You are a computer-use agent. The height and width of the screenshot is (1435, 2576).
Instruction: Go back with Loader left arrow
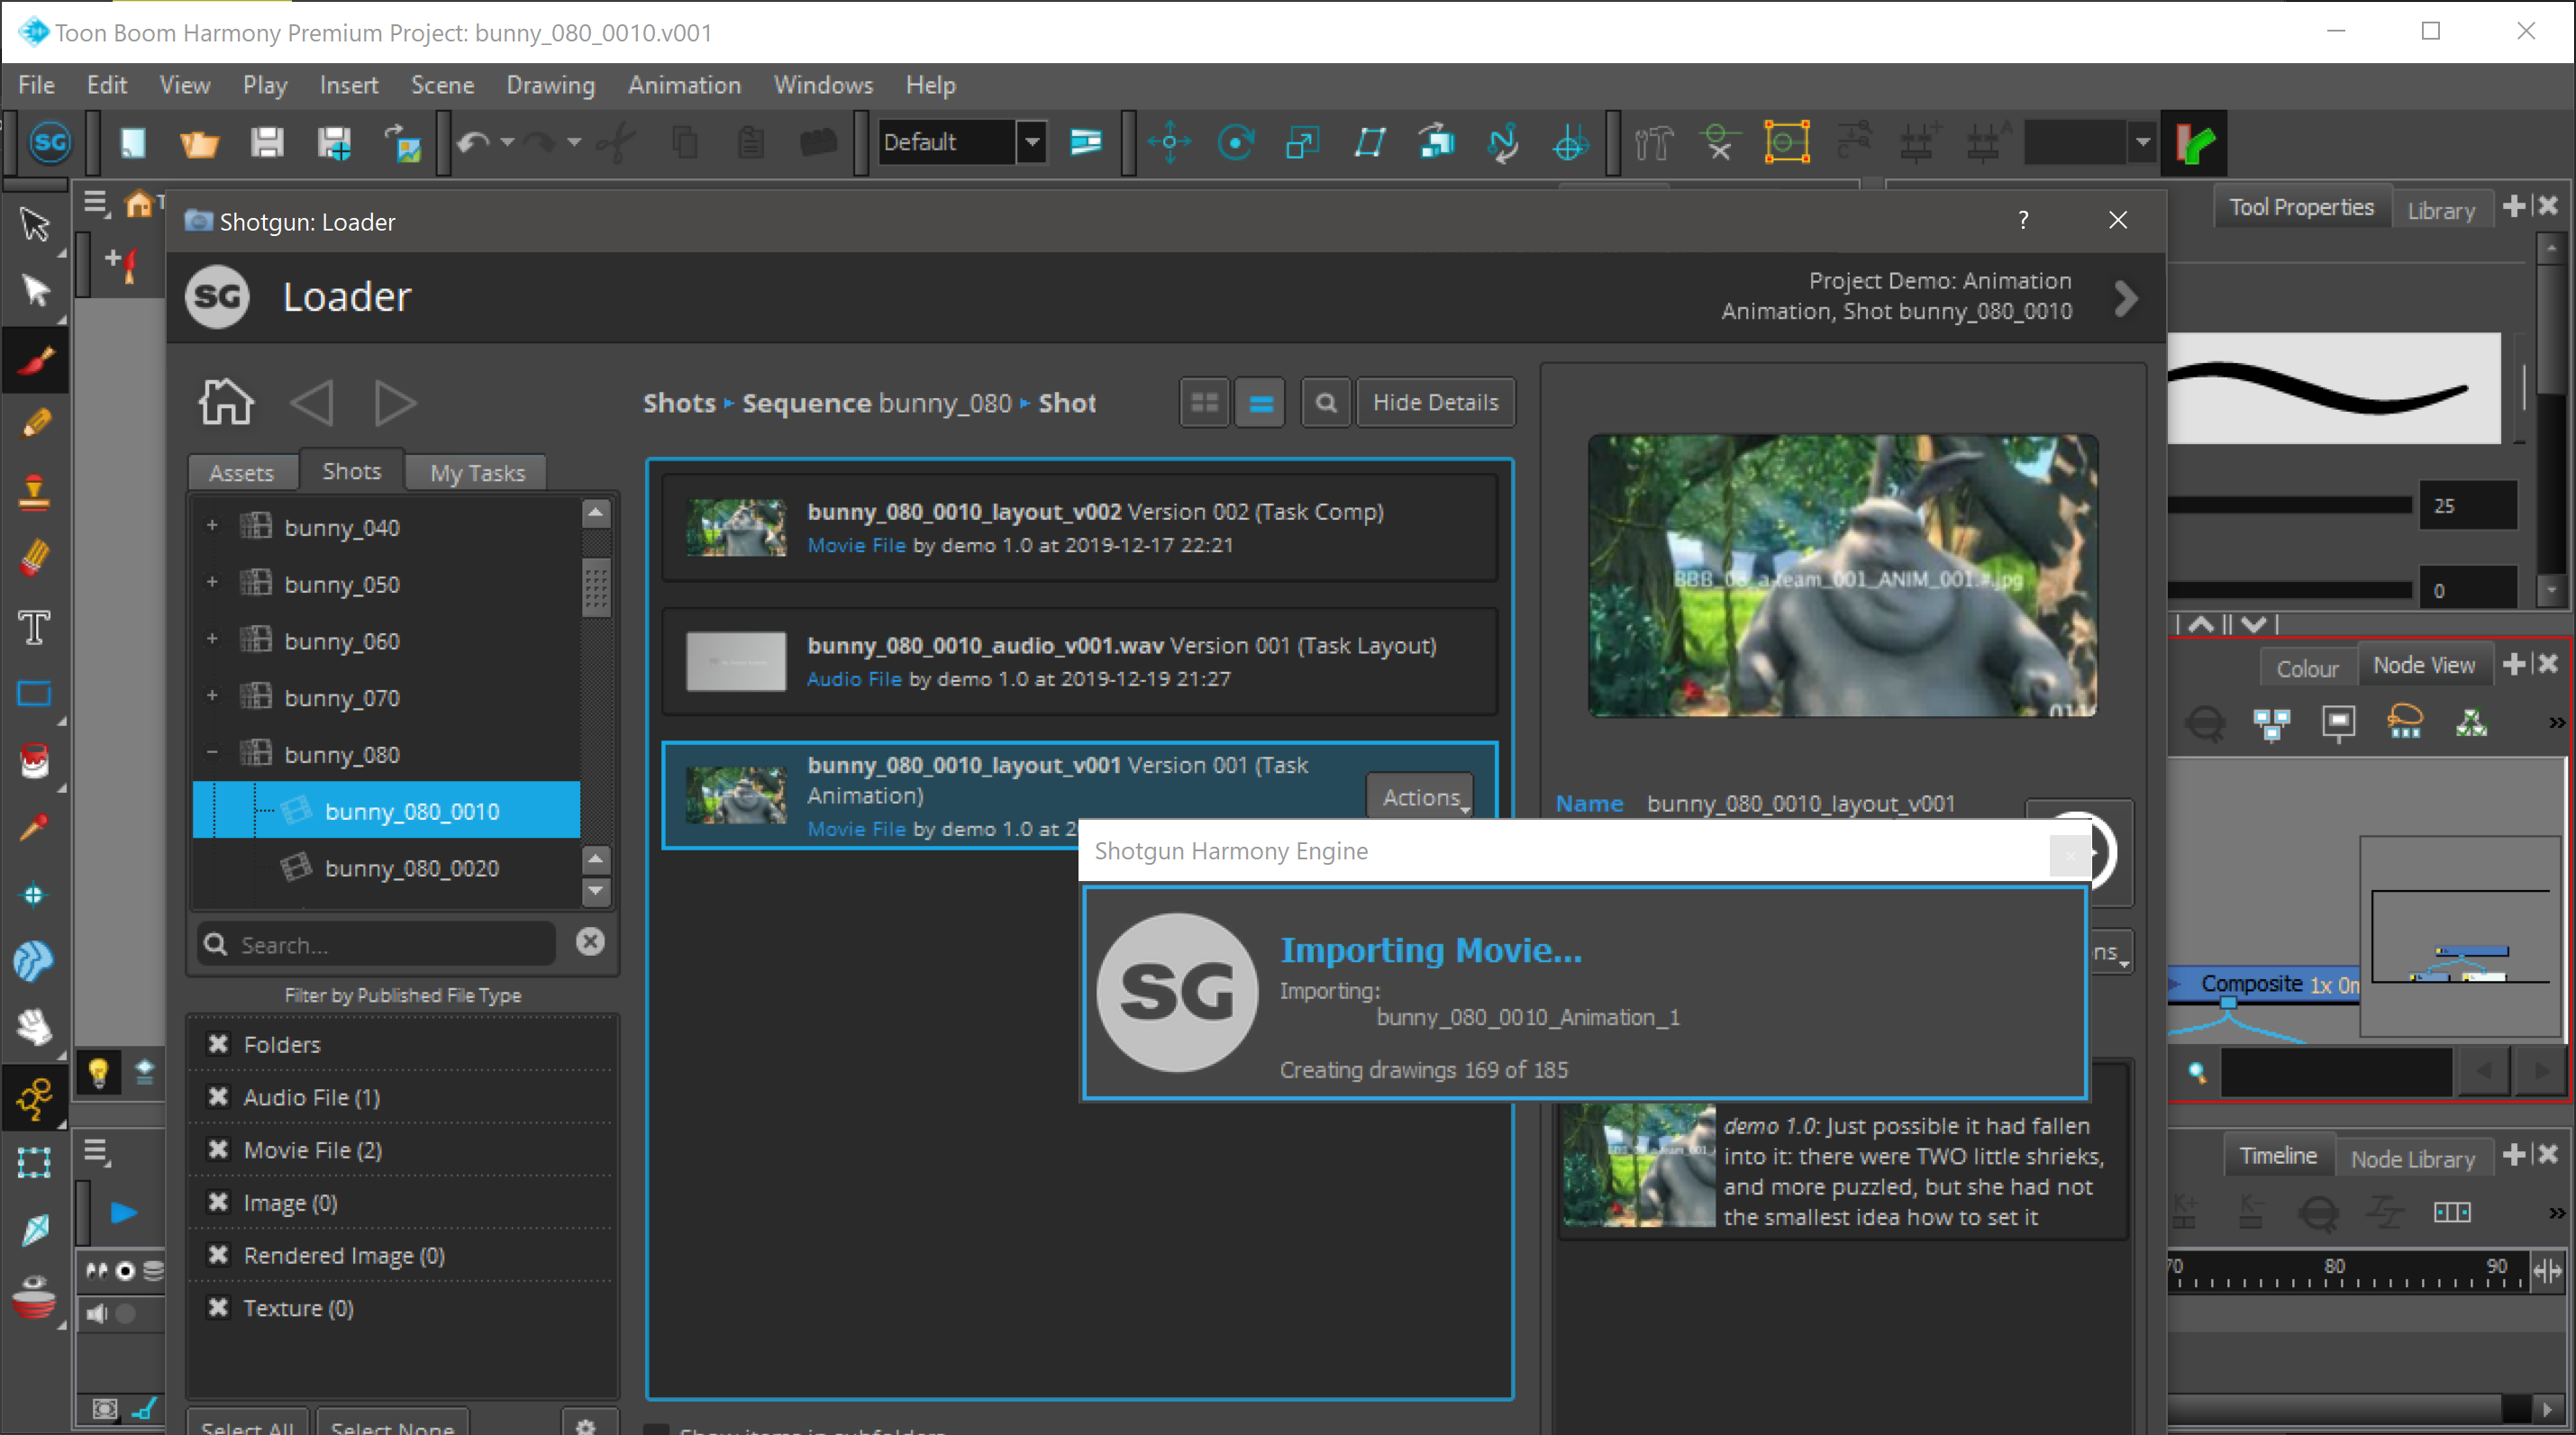point(312,403)
